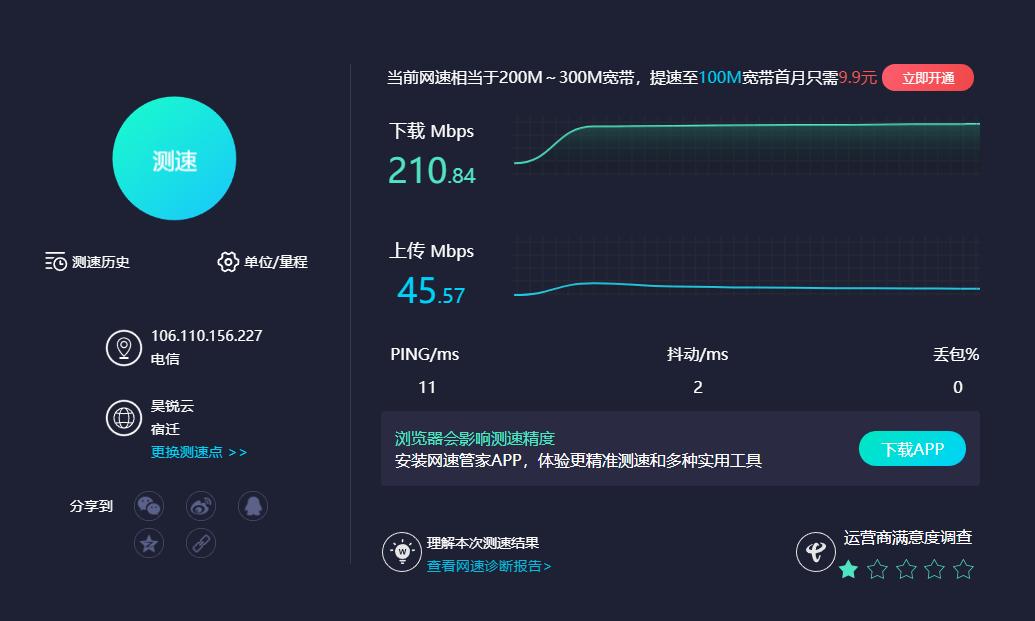Viewport: 1035px width, 621px height.
Task: Share to Qzone using the star icon
Action: pyautogui.click(x=148, y=543)
